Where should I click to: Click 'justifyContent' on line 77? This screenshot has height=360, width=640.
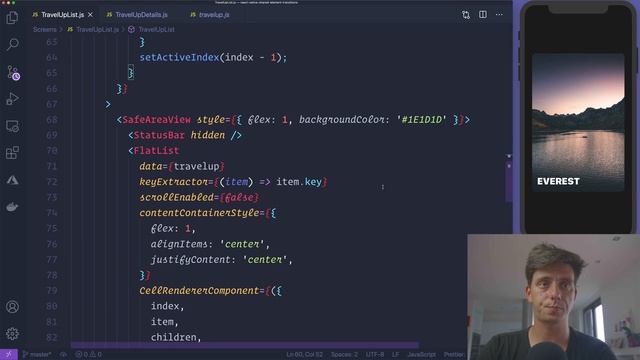pos(191,260)
